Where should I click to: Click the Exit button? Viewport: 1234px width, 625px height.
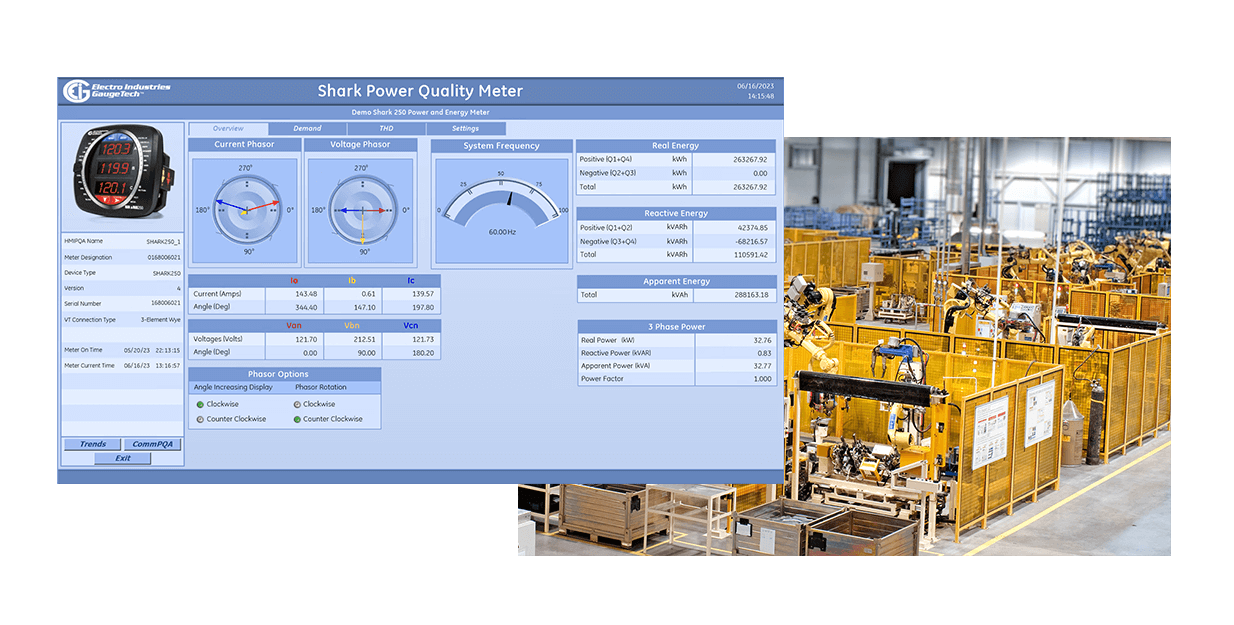[122, 458]
